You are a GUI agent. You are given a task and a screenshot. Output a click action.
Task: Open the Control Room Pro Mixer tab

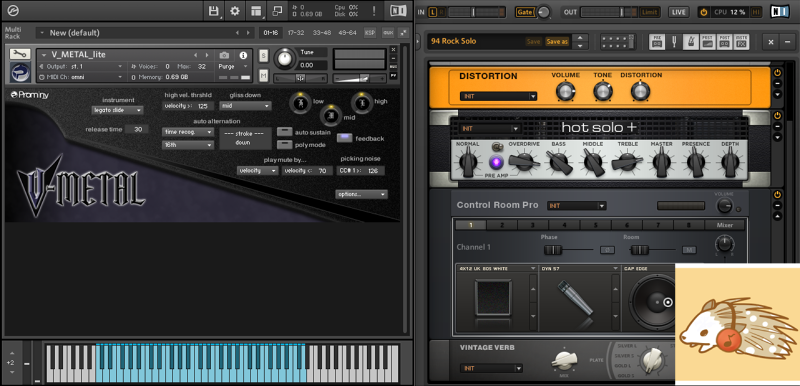pos(725,225)
